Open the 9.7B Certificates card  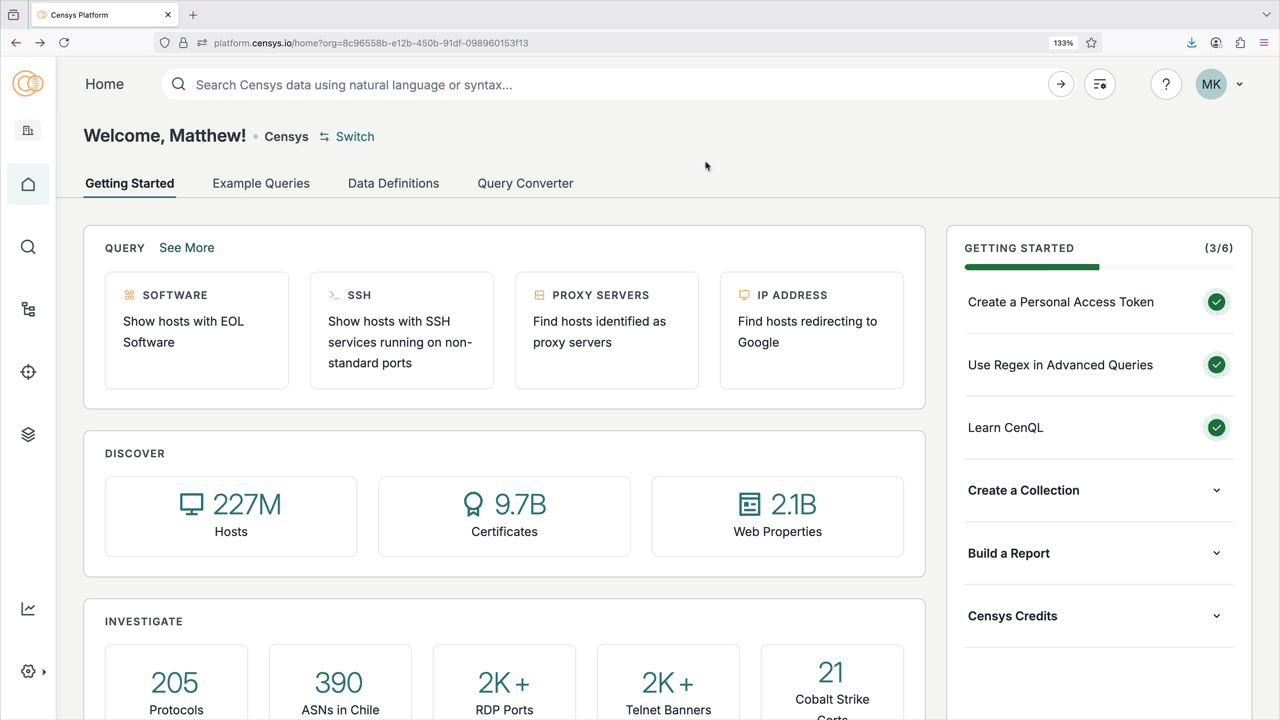(504, 516)
